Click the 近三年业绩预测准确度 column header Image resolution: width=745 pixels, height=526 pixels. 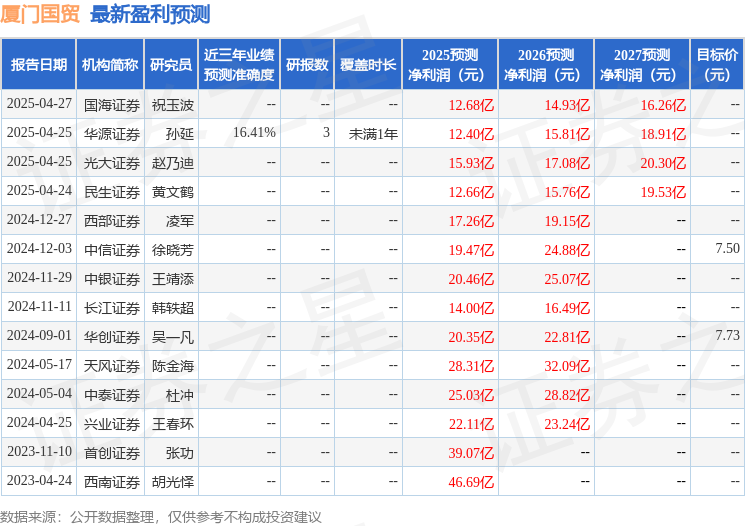(x=239, y=65)
